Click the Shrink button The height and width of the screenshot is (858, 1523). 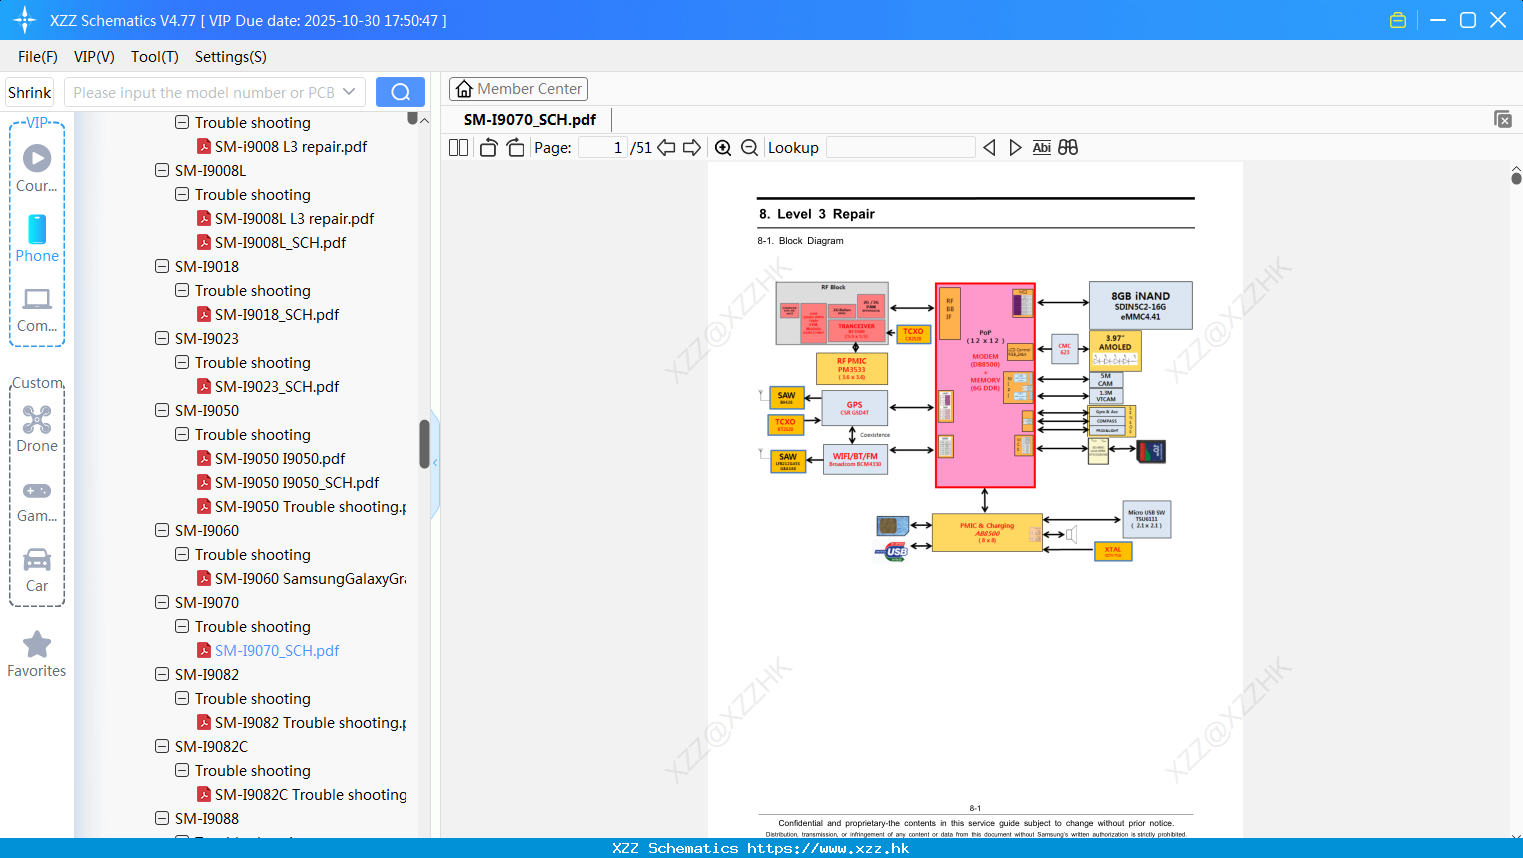[30, 92]
